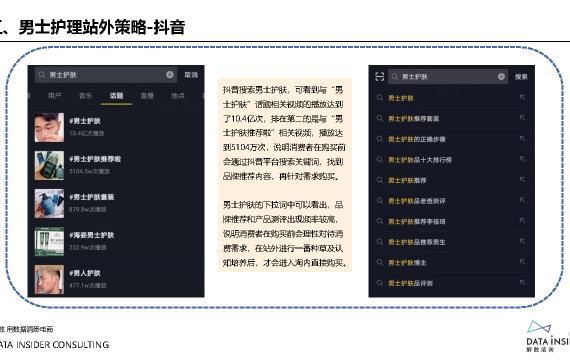The image size is (570, 360).
Task: Choose the suggestion reading only 男士护肤
Action: 401,98
